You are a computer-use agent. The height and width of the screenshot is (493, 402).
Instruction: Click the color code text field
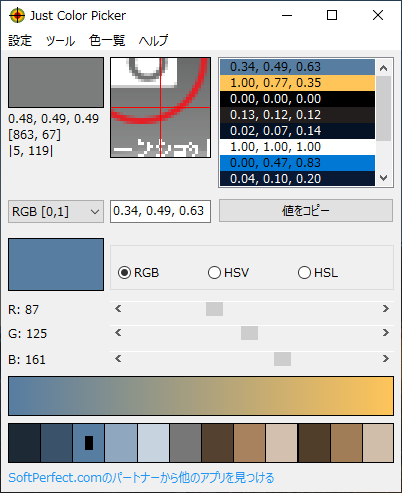160,211
